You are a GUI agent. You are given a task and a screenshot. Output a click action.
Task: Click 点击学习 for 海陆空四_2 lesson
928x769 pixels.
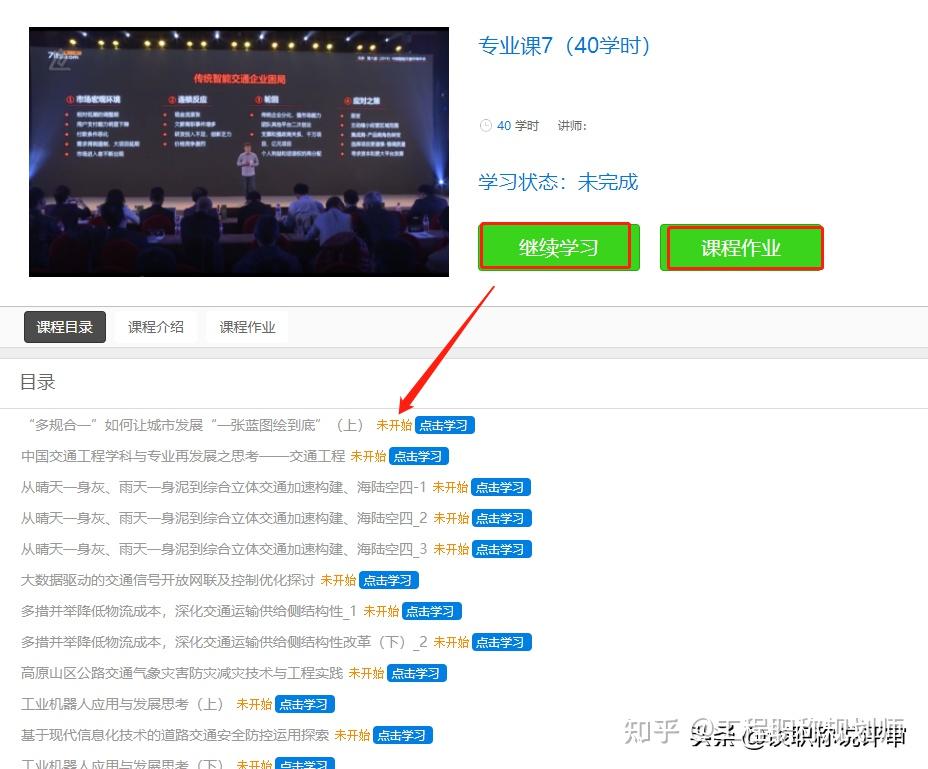[x=501, y=518]
